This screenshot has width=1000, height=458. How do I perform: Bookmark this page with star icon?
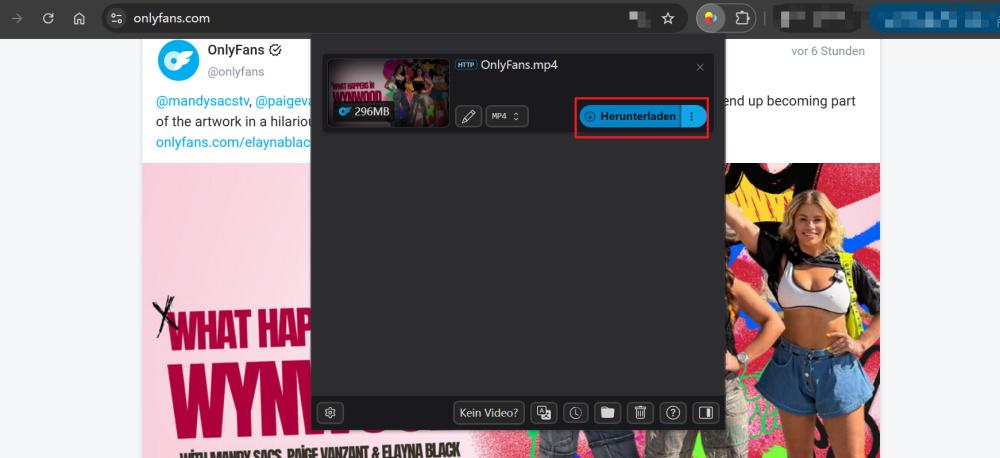click(668, 18)
